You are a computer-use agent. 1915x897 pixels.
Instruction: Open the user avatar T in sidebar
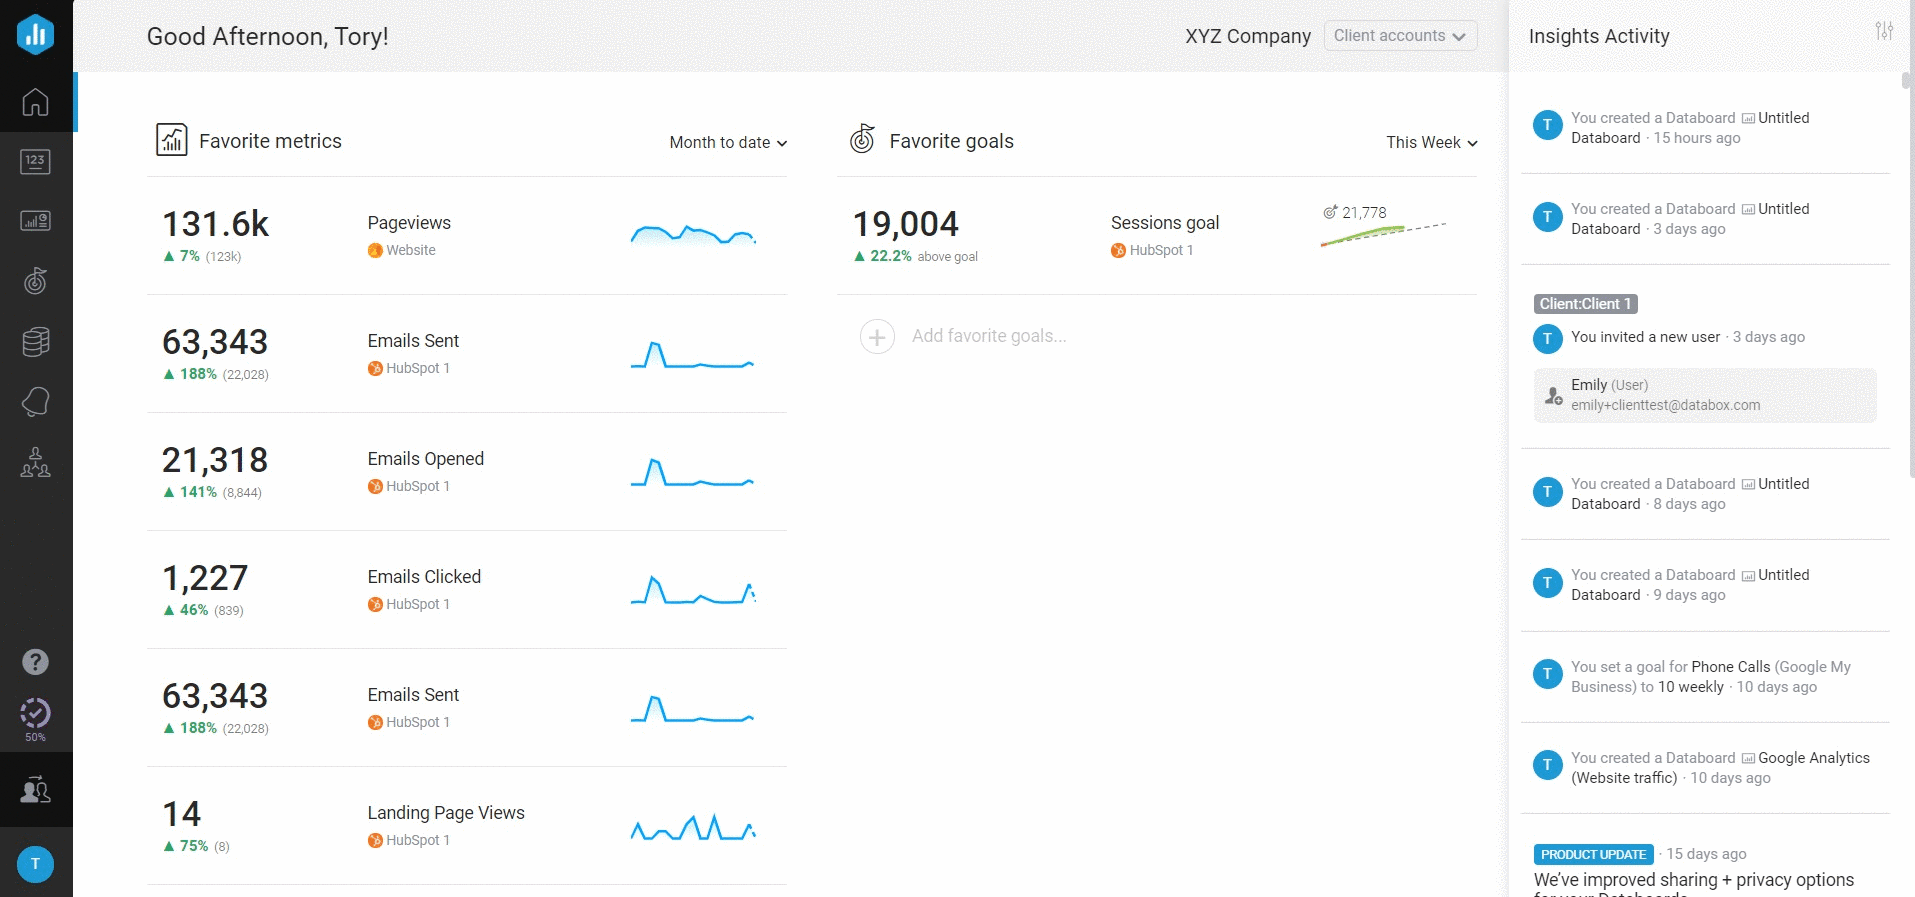(x=35, y=864)
